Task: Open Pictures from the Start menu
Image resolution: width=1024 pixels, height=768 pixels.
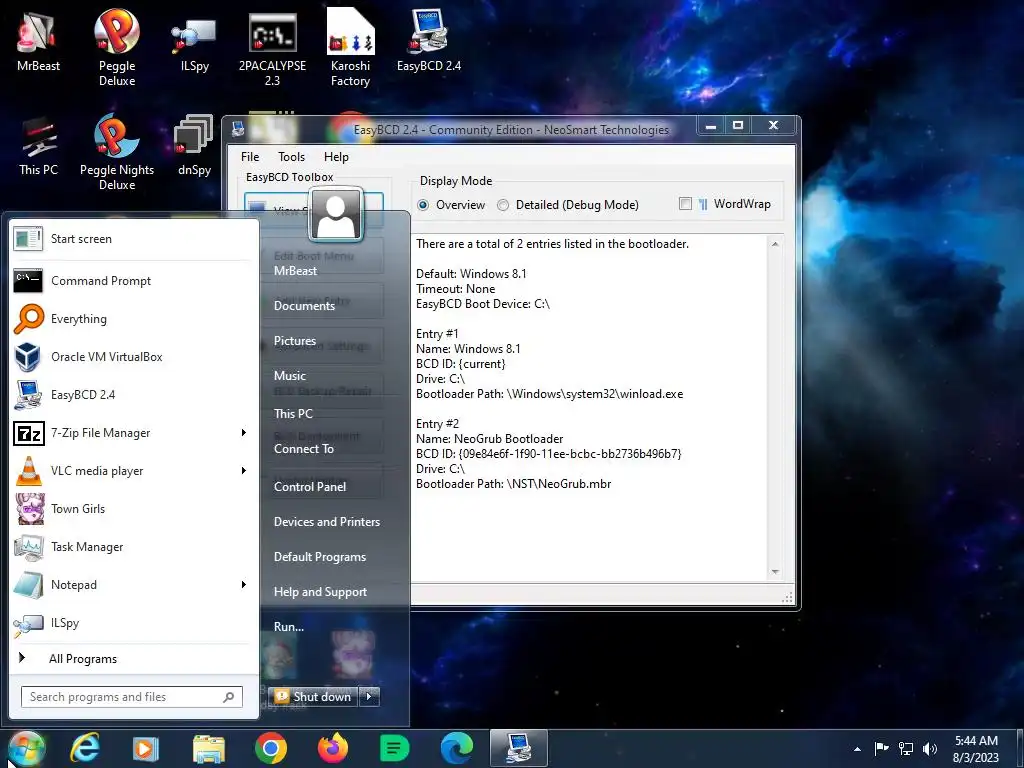Action: pos(295,341)
